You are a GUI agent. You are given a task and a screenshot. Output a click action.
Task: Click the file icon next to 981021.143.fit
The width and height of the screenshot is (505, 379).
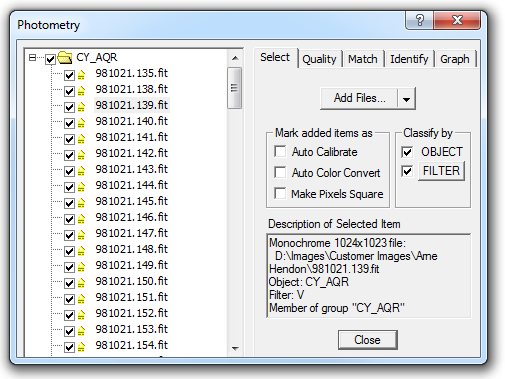pos(81,171)
